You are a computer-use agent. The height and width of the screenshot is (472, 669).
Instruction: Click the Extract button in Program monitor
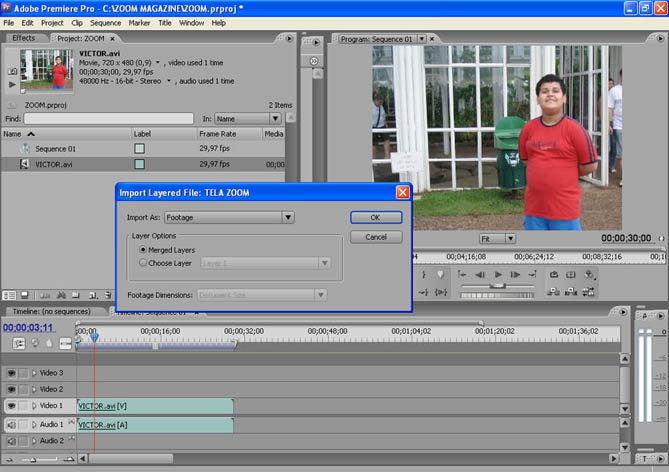571,291
